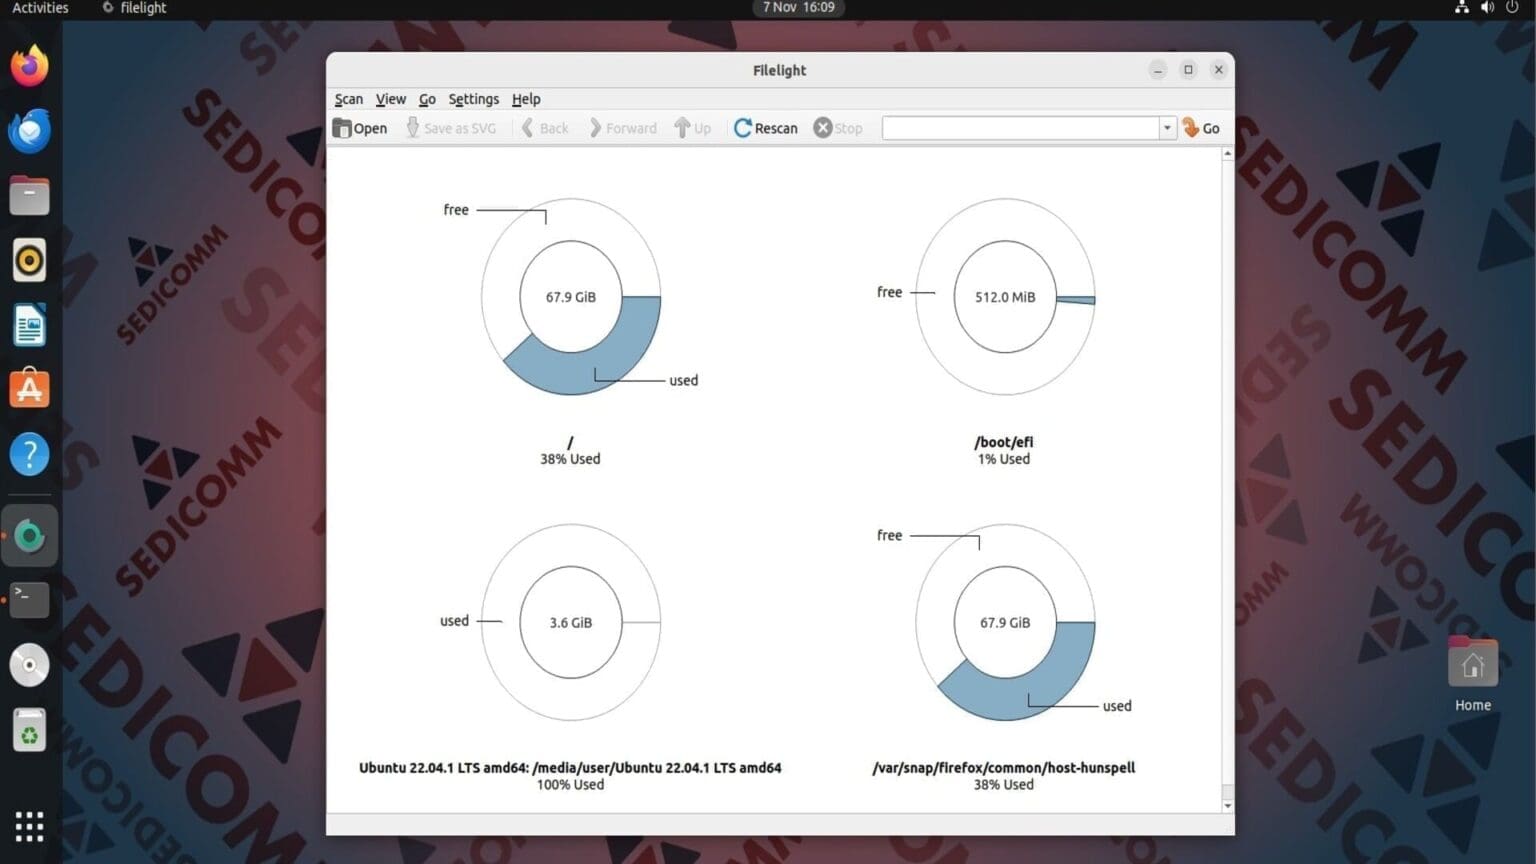Click the disc media icon in the dock
1536x864 pixels.
[x=29, y=665]
